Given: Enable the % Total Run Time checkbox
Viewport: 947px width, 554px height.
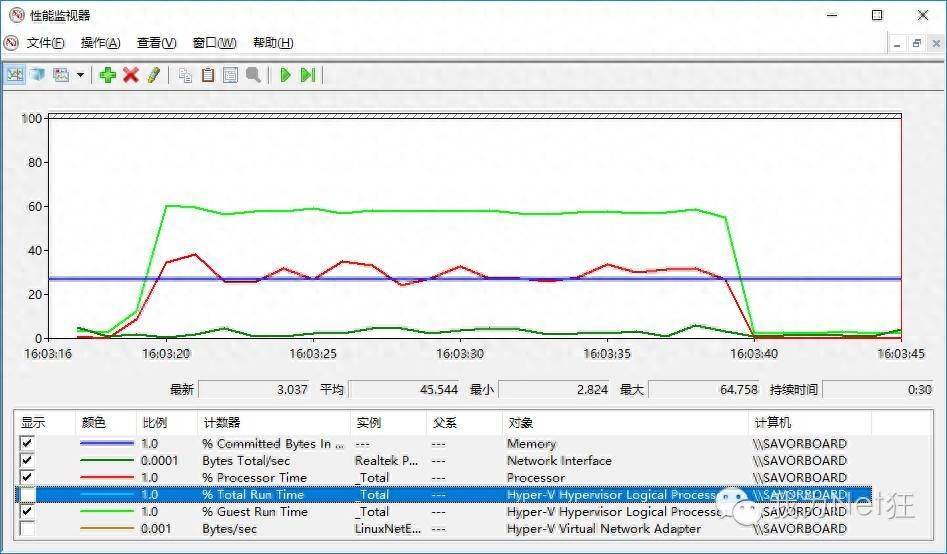Looking at the screenshot, I should click(x=27, y=494).
